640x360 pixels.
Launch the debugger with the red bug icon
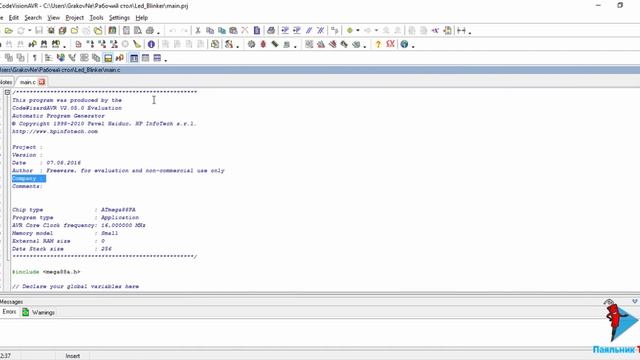(263, 44)
